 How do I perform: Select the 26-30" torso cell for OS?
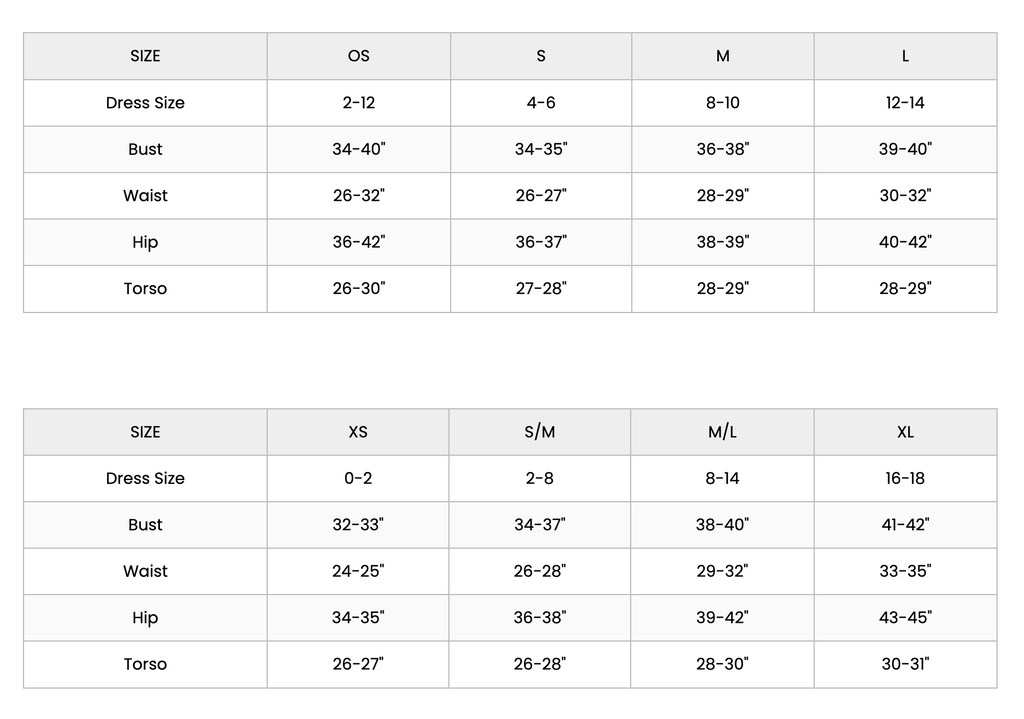click(x=358, y=289)
